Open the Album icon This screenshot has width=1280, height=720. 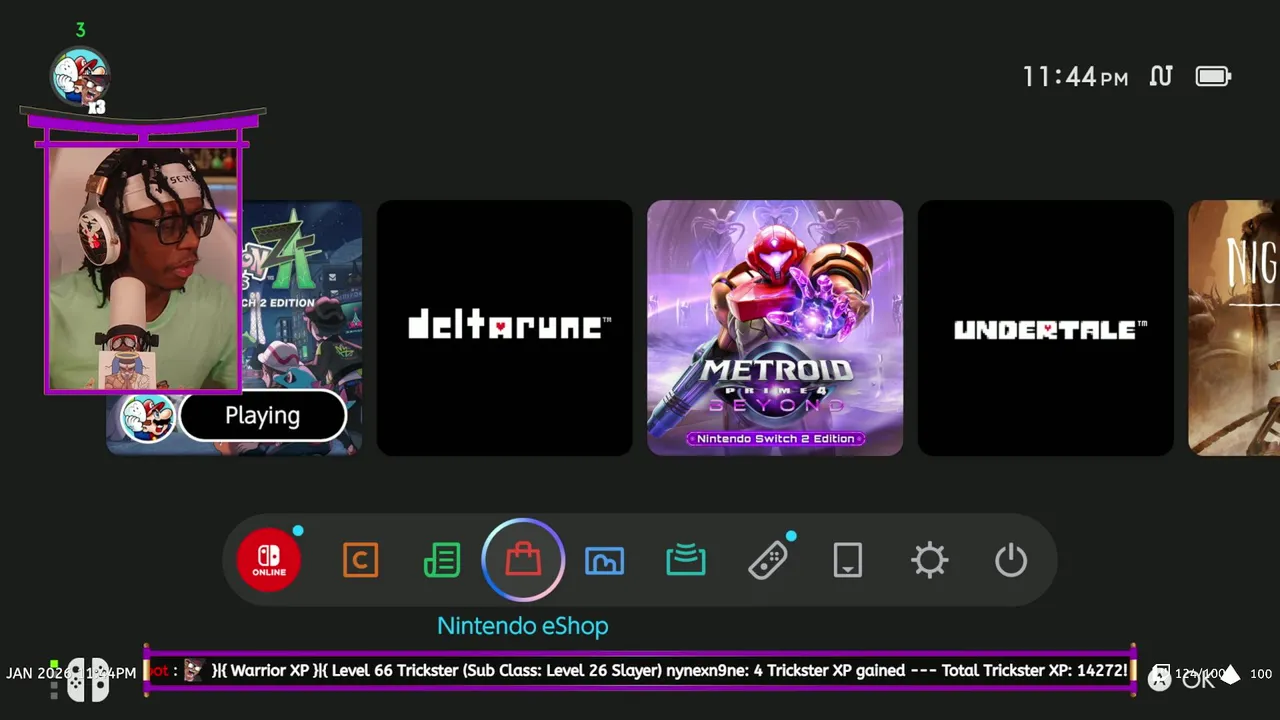coord(604,561)
